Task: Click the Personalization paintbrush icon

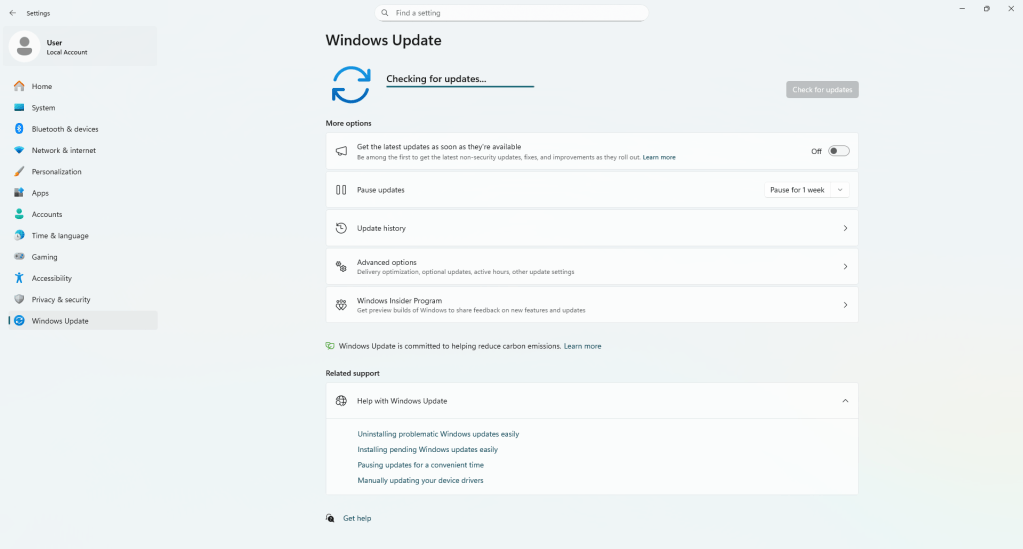Action: [19, 172]
